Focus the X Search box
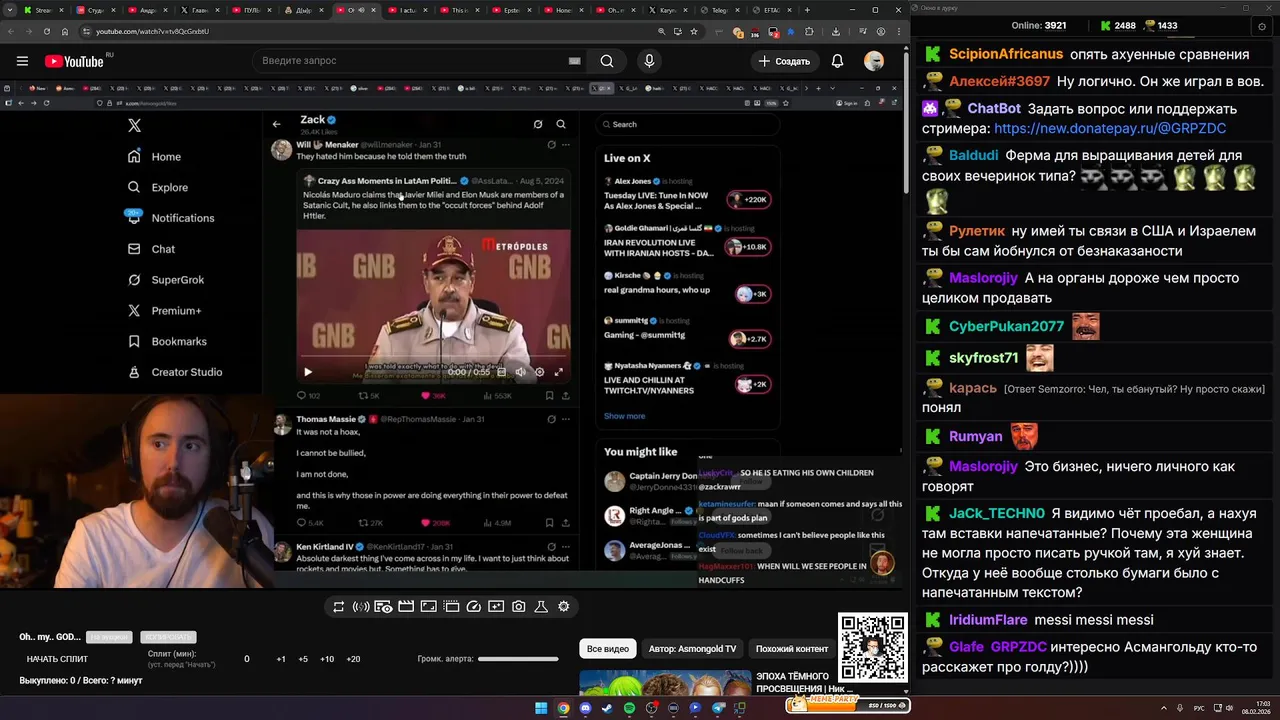The width and height of the screenshot is (1280, 720). [687, 124]
